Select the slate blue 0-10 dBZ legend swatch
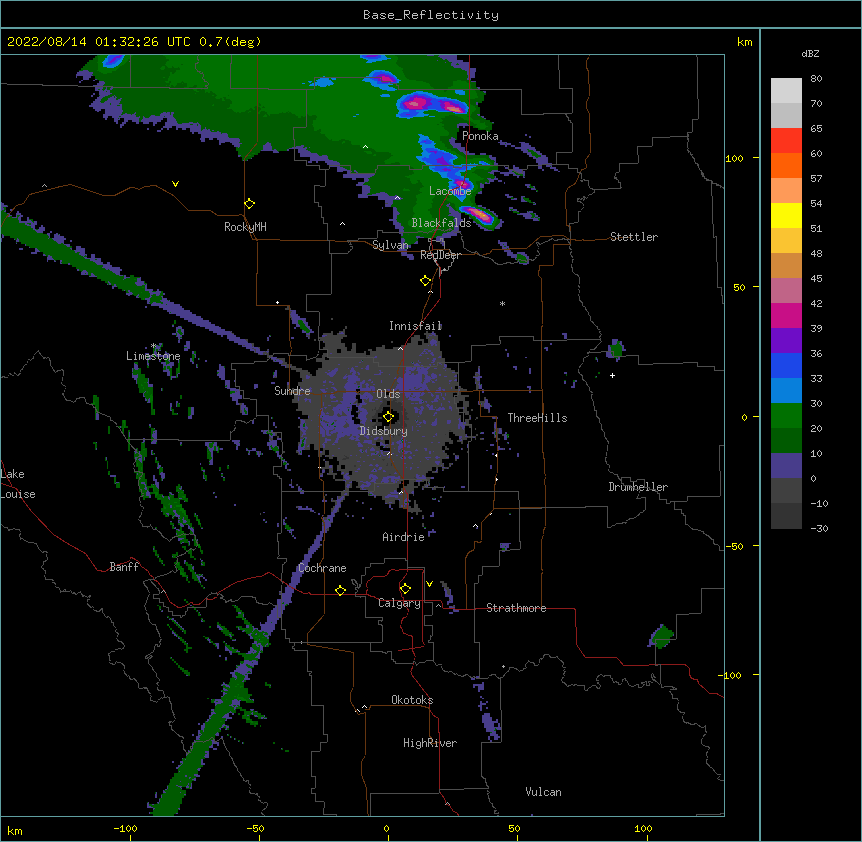The image size is (862, 842). [x=786, y=466]
